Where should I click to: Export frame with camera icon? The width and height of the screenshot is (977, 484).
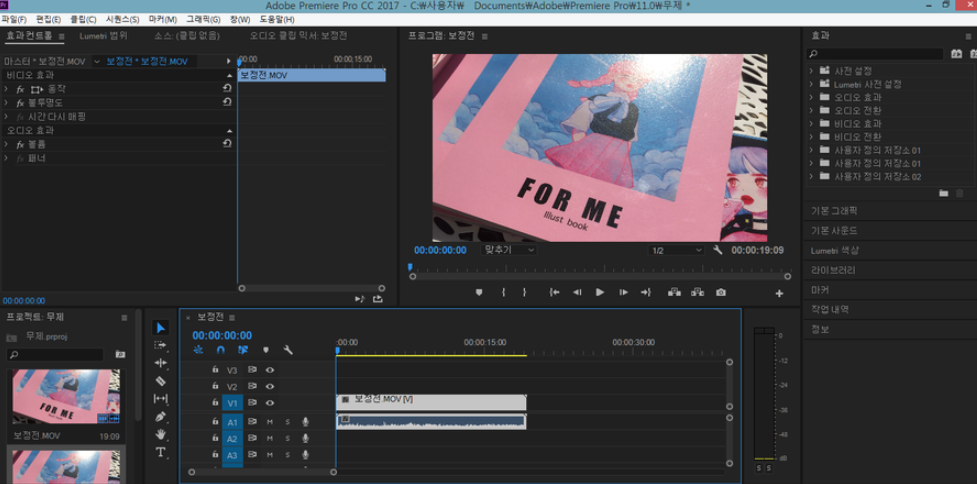721,292
